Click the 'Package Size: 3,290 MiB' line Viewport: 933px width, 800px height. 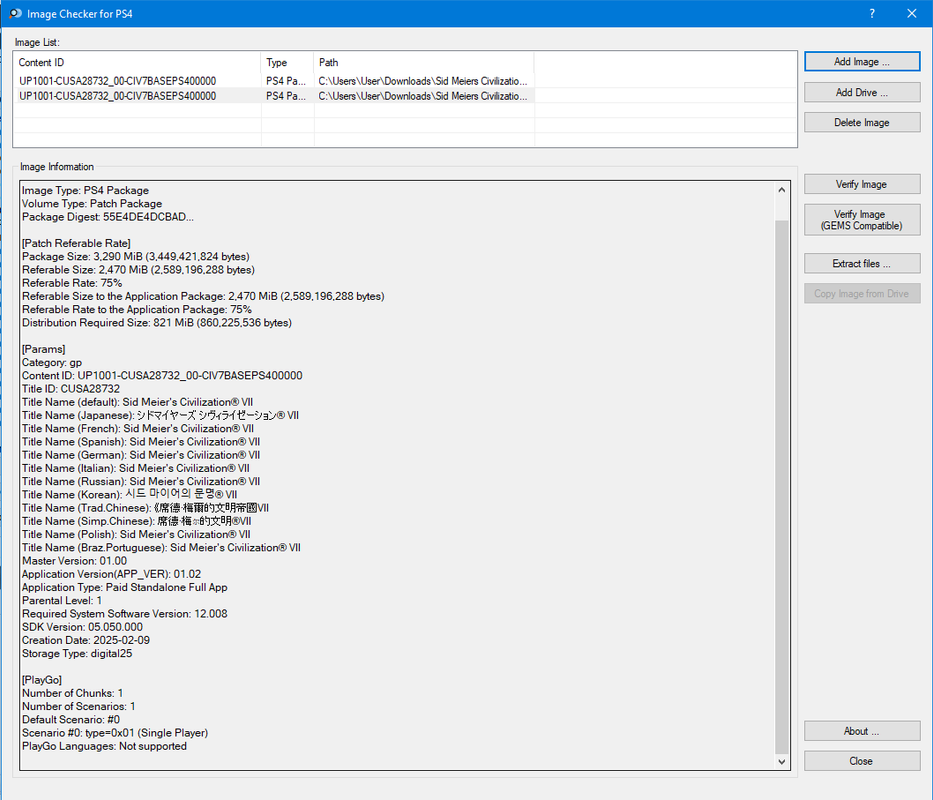coord(136,257)
